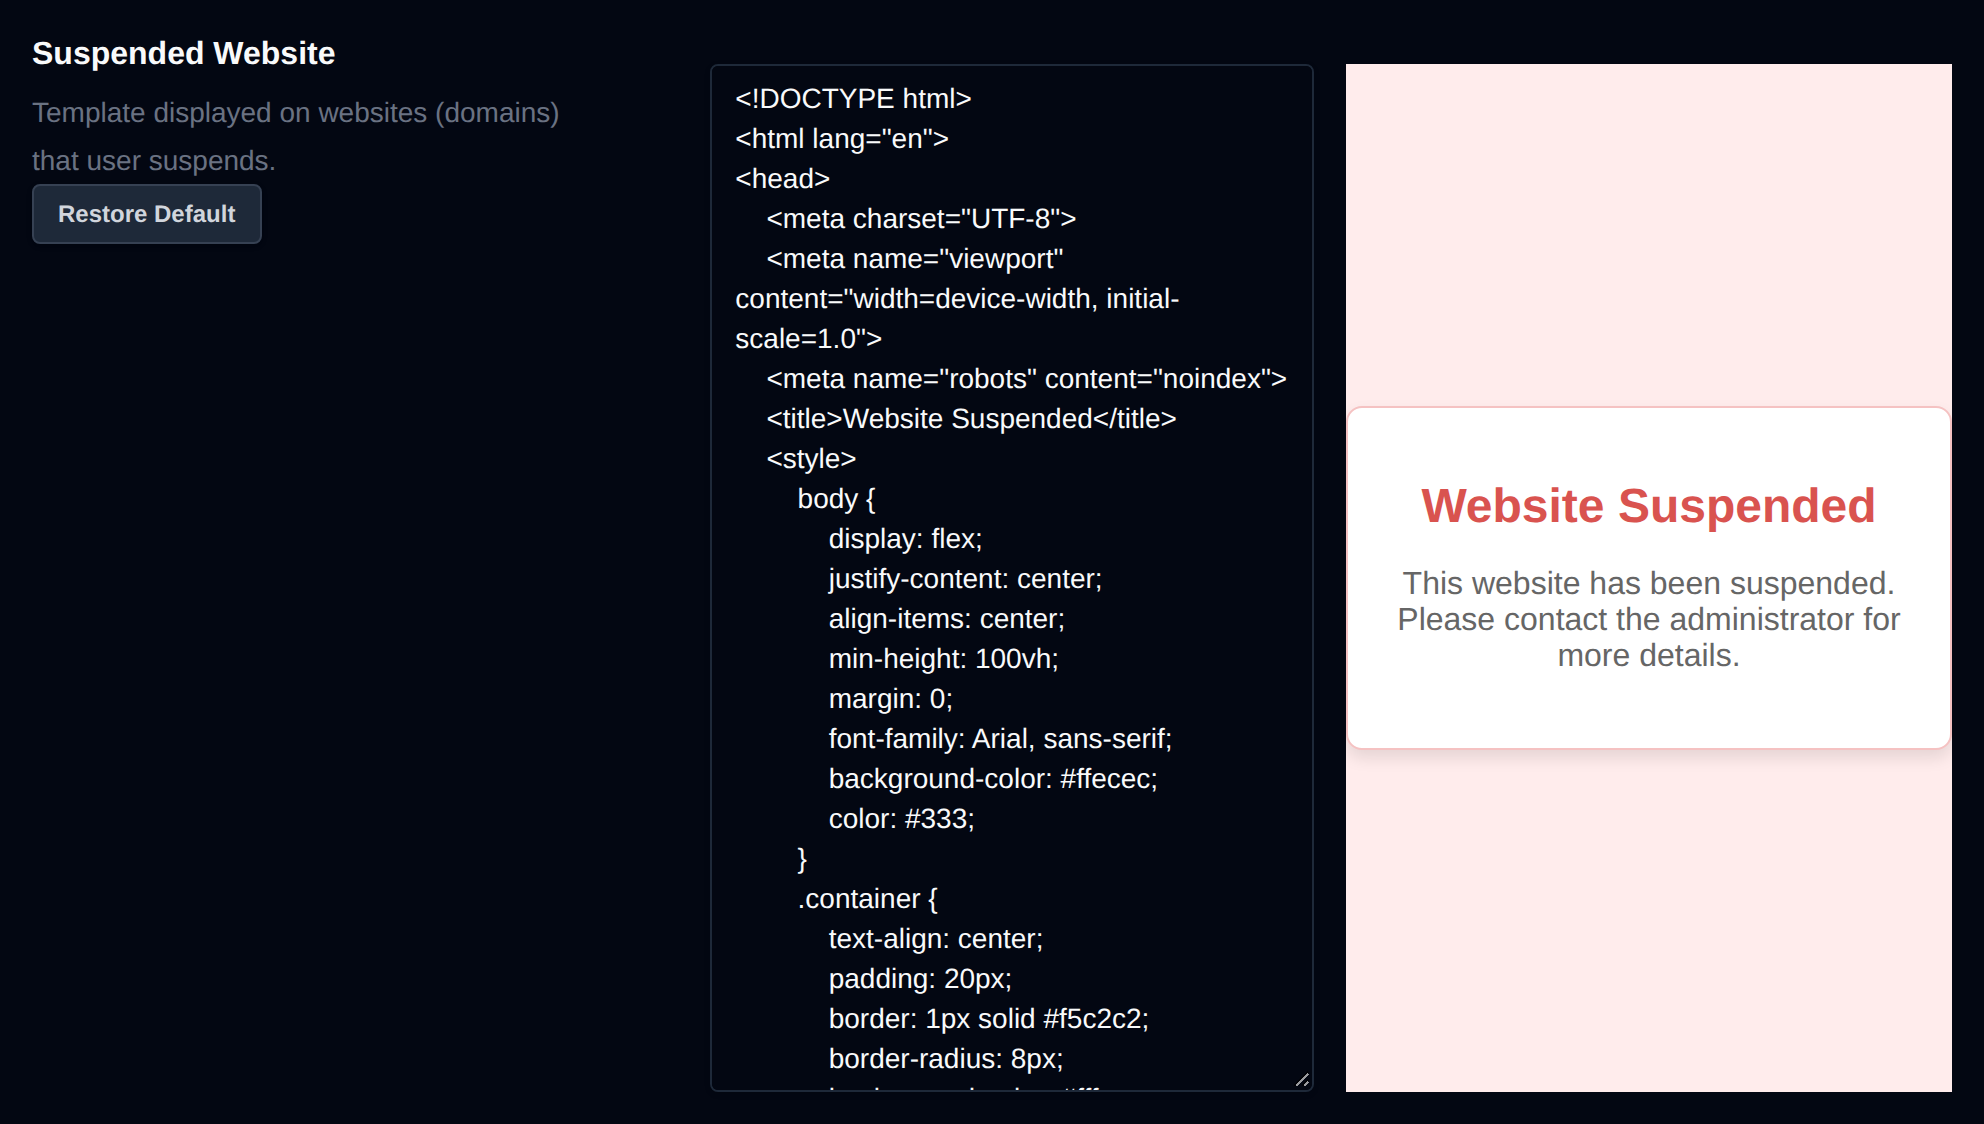Click the robots noindex meta line
The width and height of the screenshot is (1984, 1124).
1026,379
